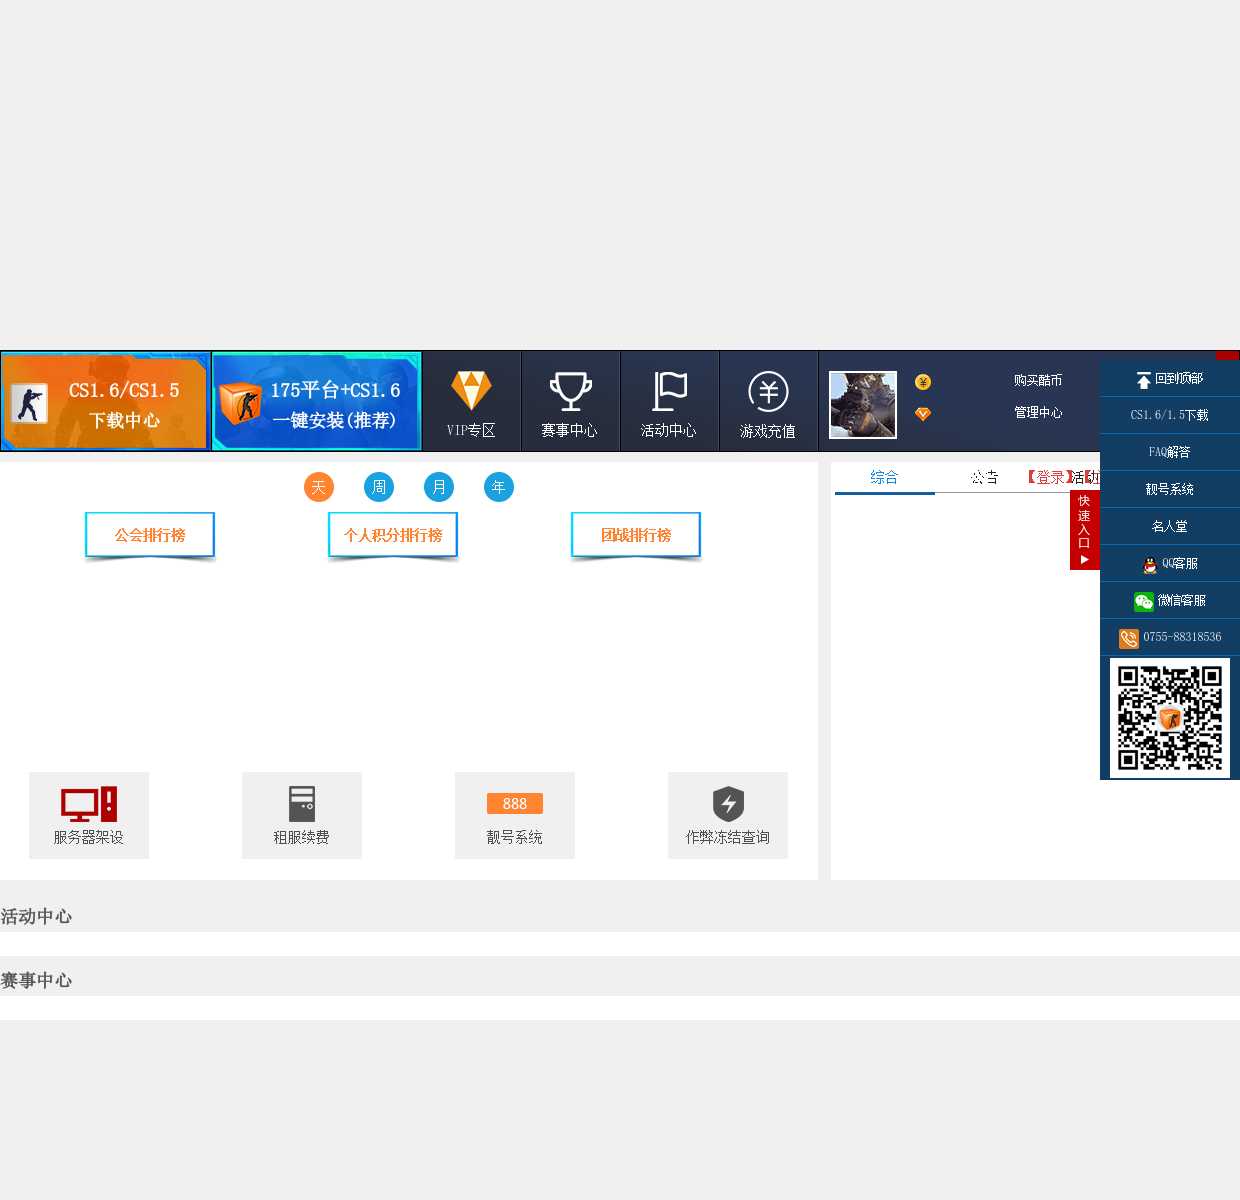Click the QR code image in the sidebar
The height and width of the screenshot is (1200, 1240).
click(x=1170, y=718)
